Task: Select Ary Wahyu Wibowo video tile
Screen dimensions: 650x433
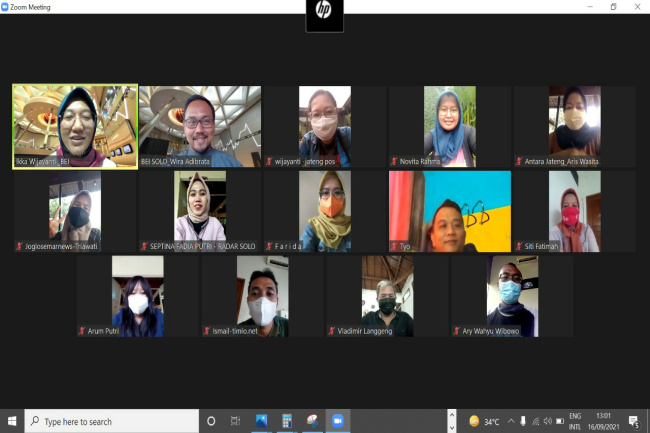Action: pyautogui.click(x=512, y=296)
